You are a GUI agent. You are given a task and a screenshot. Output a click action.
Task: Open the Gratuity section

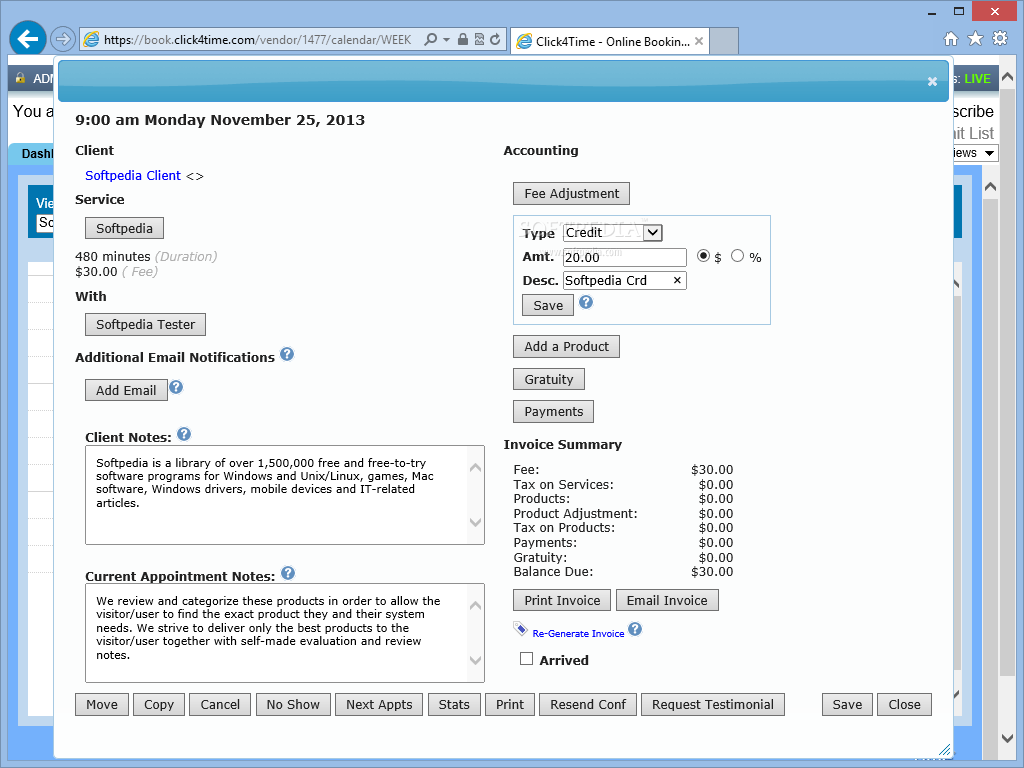coord(549,379)
